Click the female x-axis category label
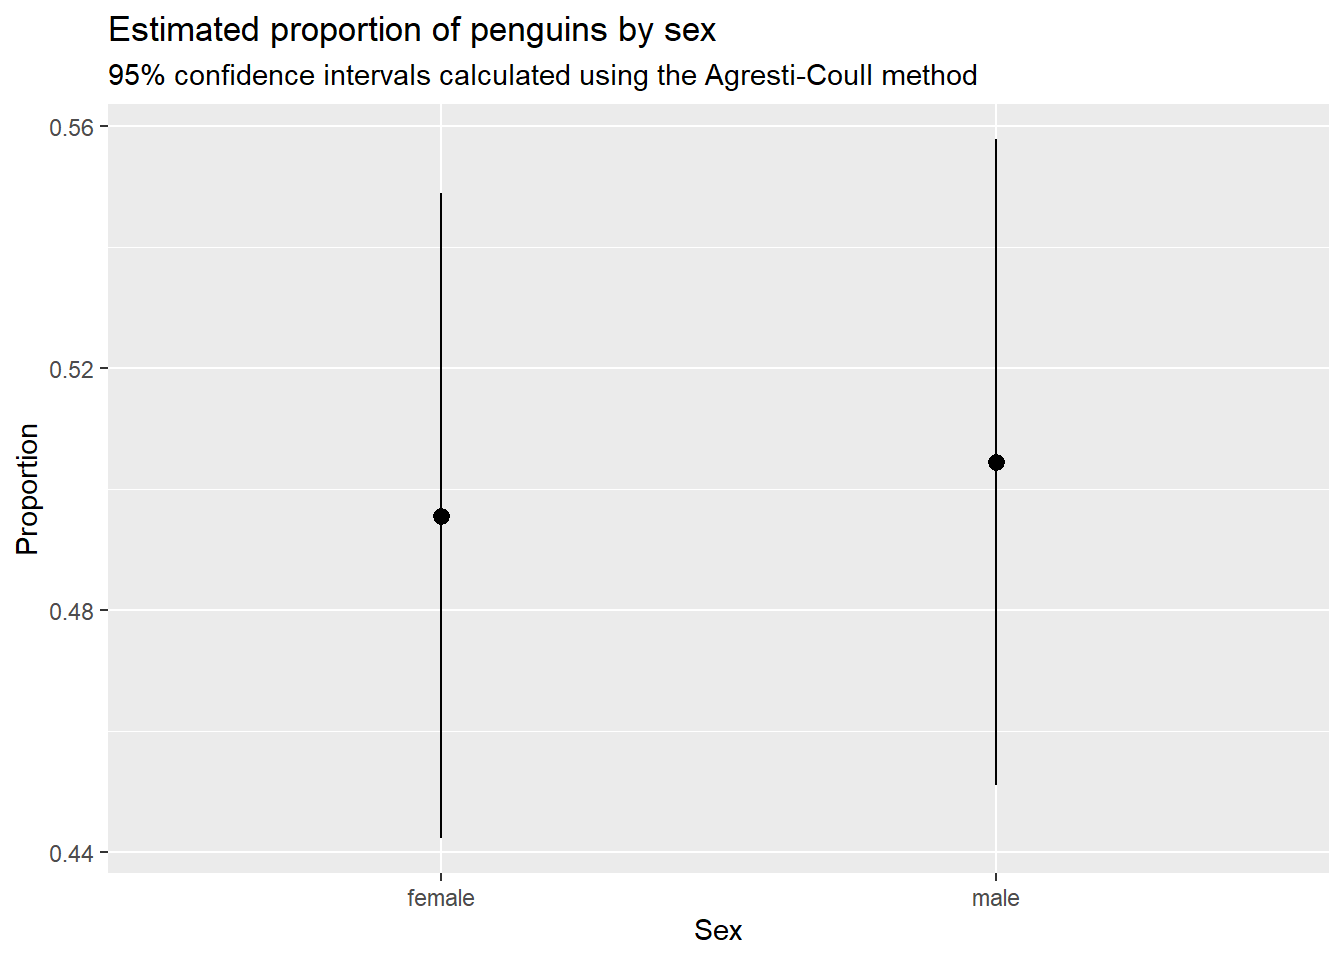This screenshot has width=1344, height=960. [441, 898]
